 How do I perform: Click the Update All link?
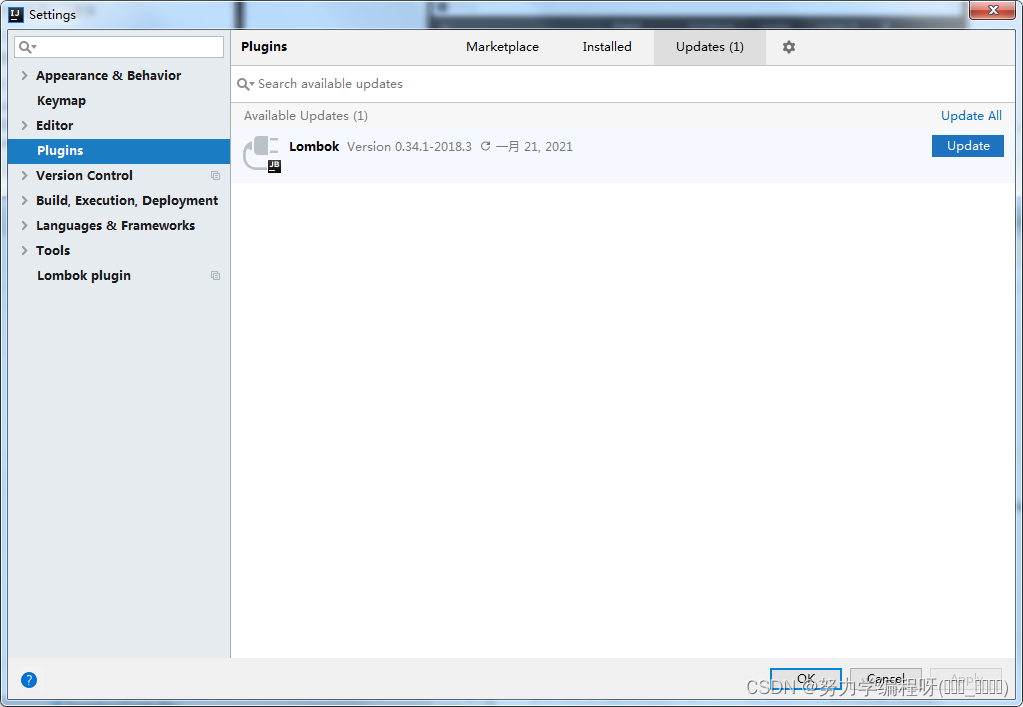click(970, 115)
